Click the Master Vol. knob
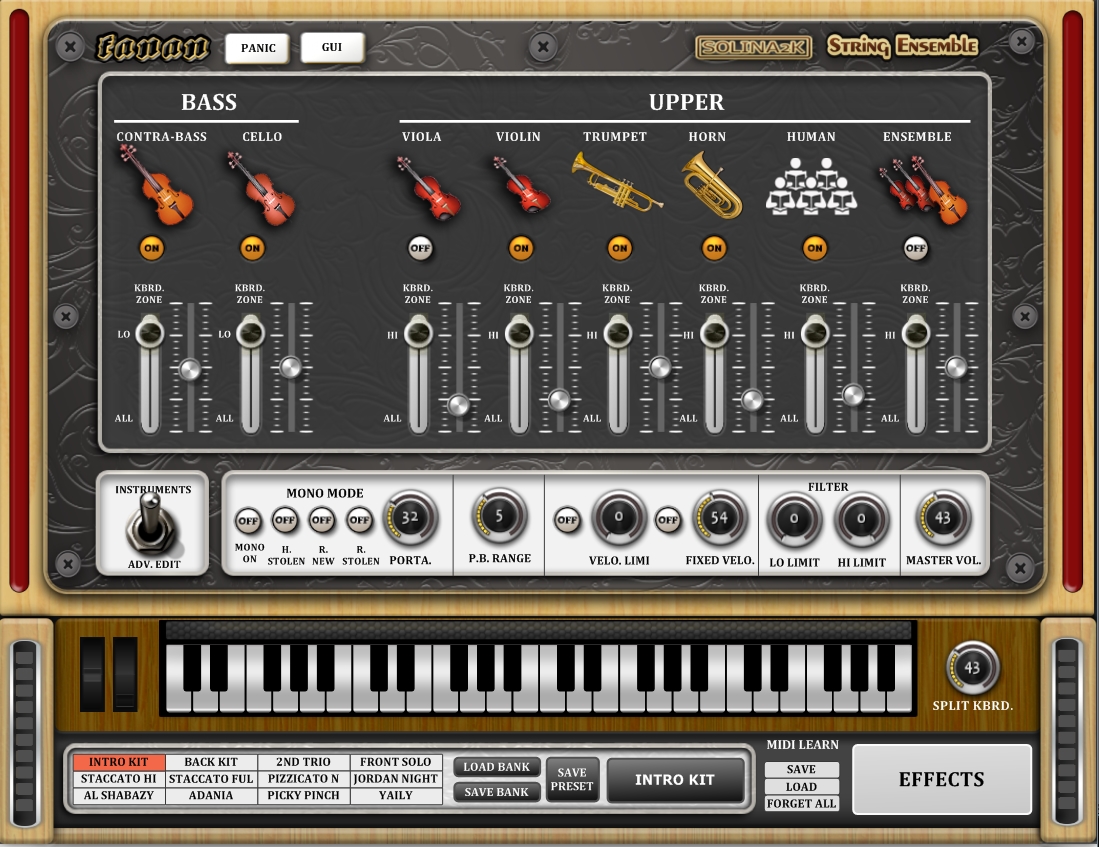 [943, 518]
